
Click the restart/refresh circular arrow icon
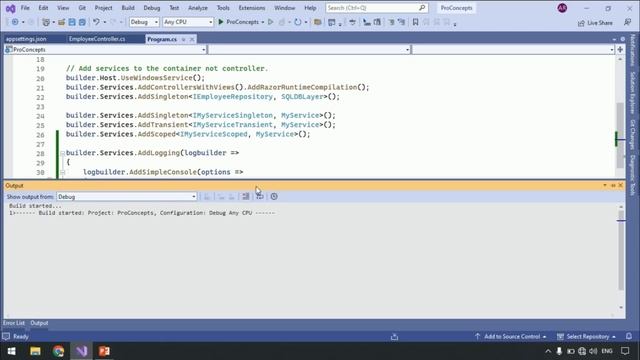click(x=298, y=22)
